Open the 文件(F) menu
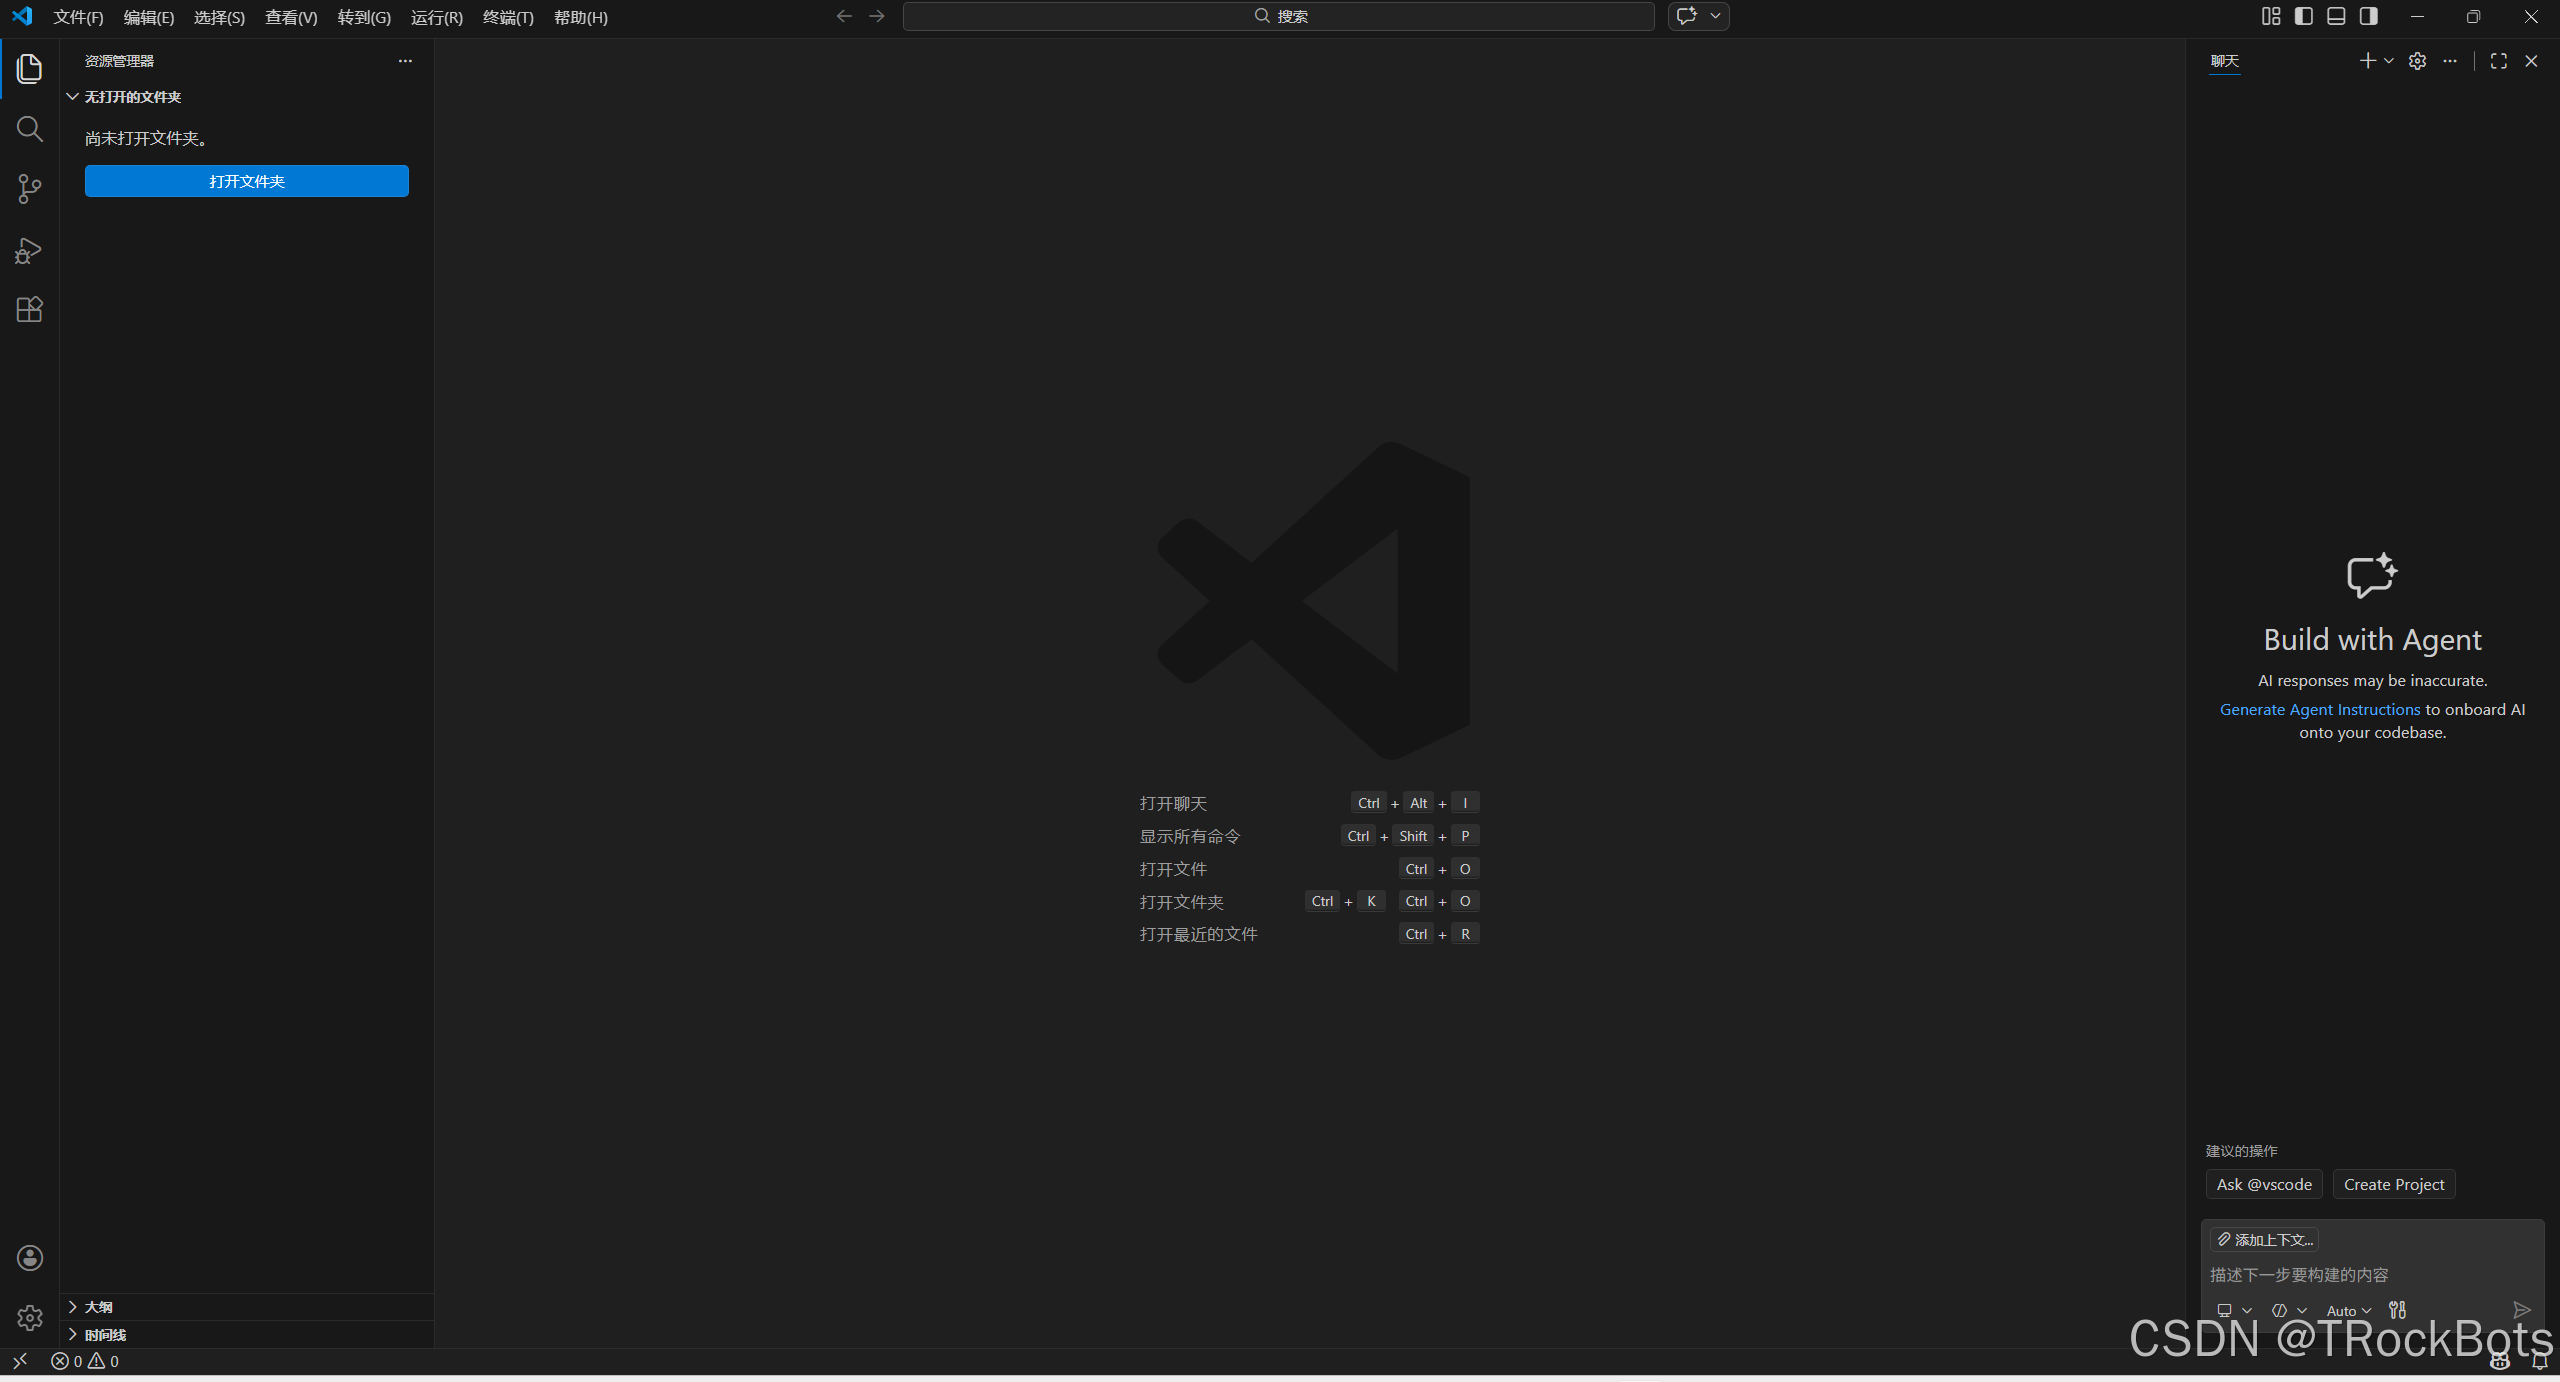 [78, 17]
